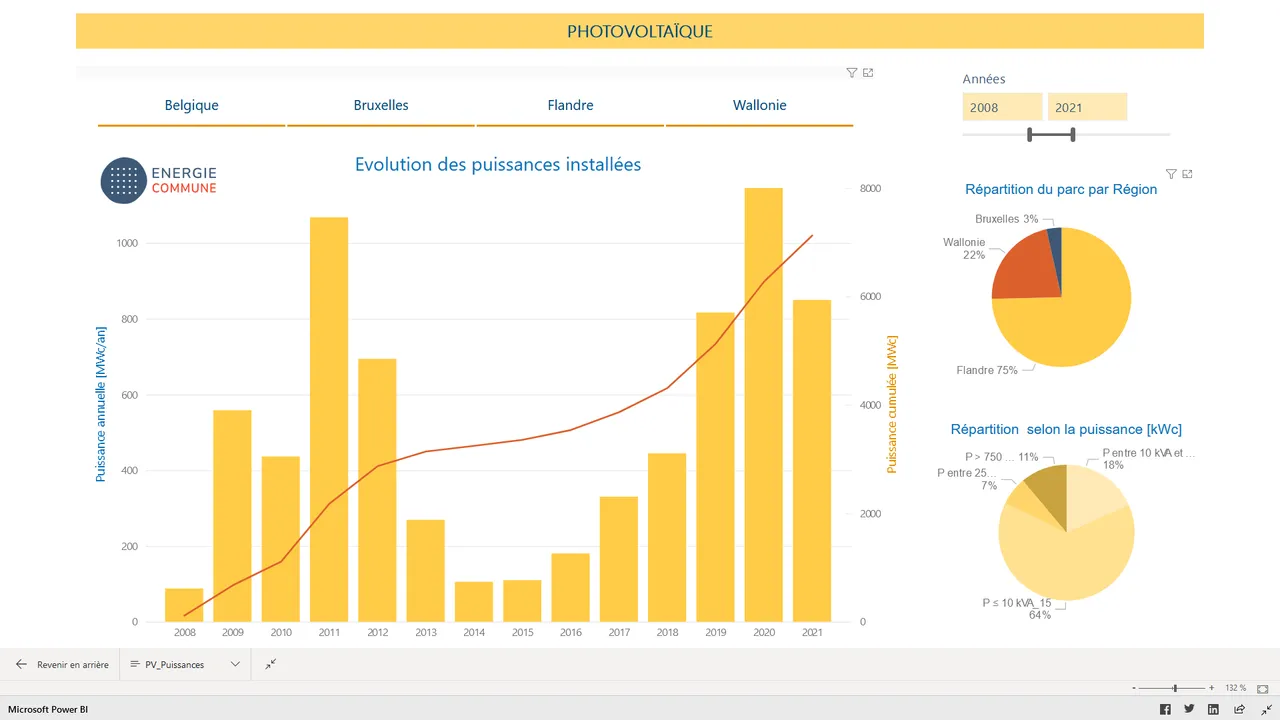Click the 2021 bar in the chart
Screen dimensions: 1280x720
tap(812, 461)
